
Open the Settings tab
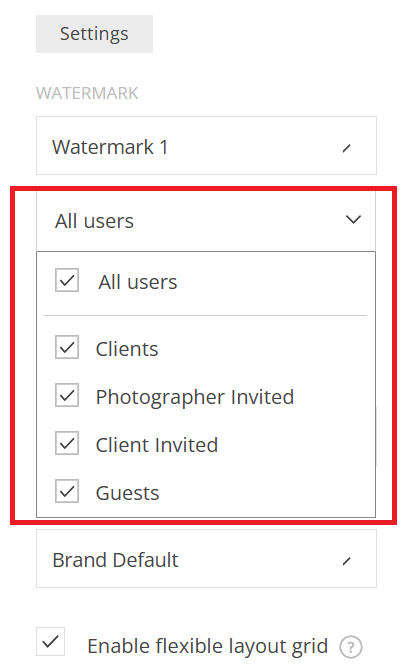[x=94, y=34]
